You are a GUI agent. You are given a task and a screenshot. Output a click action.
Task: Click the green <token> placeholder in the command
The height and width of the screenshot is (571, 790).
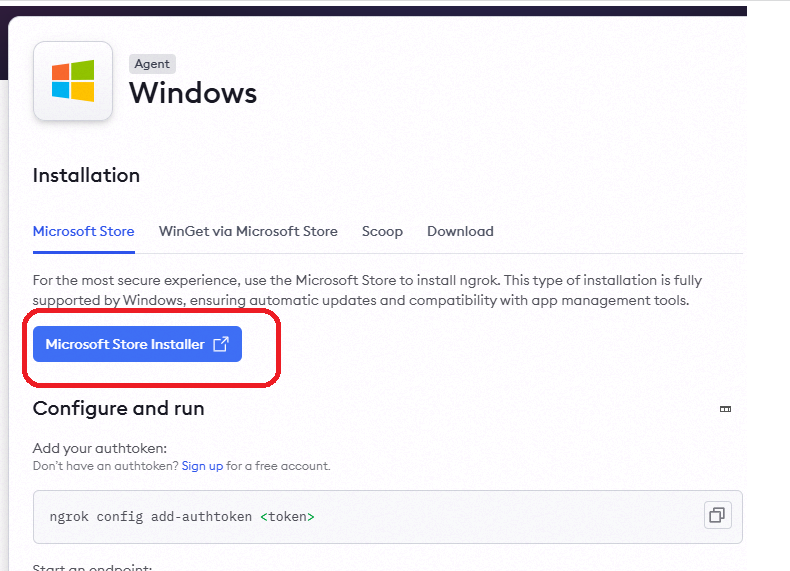click(287, 517)
